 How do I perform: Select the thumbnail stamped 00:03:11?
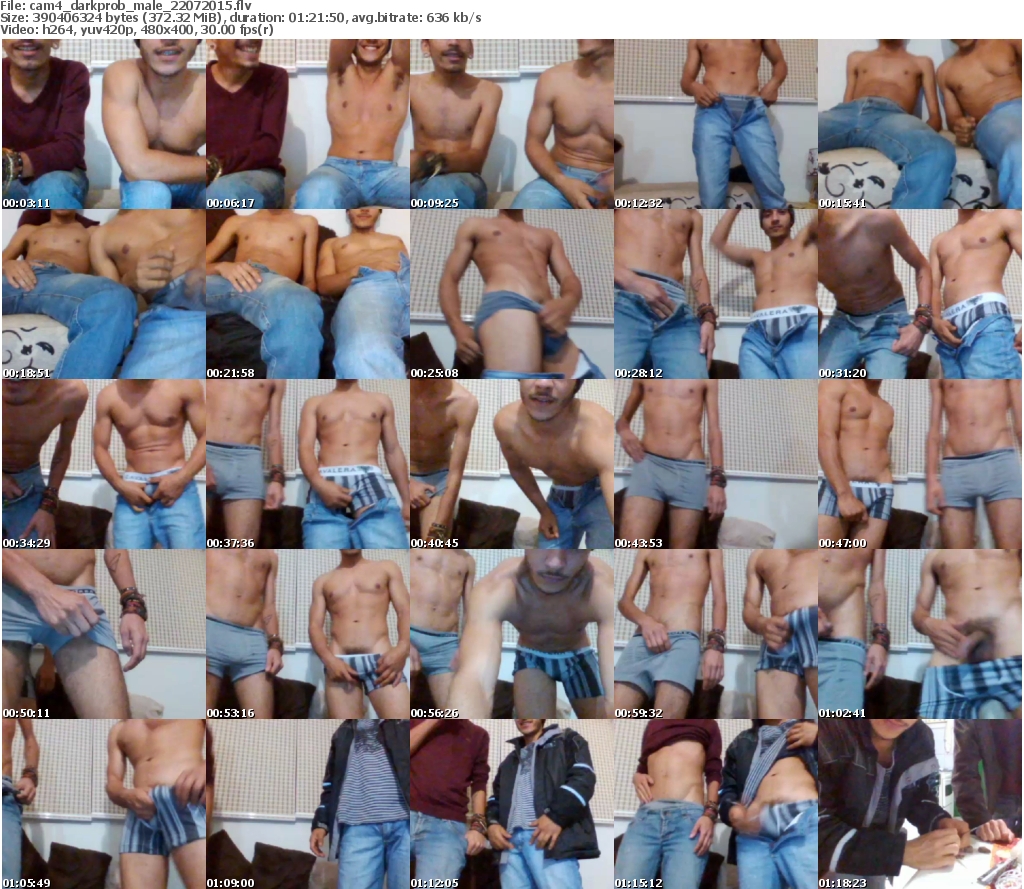point(104,124)
